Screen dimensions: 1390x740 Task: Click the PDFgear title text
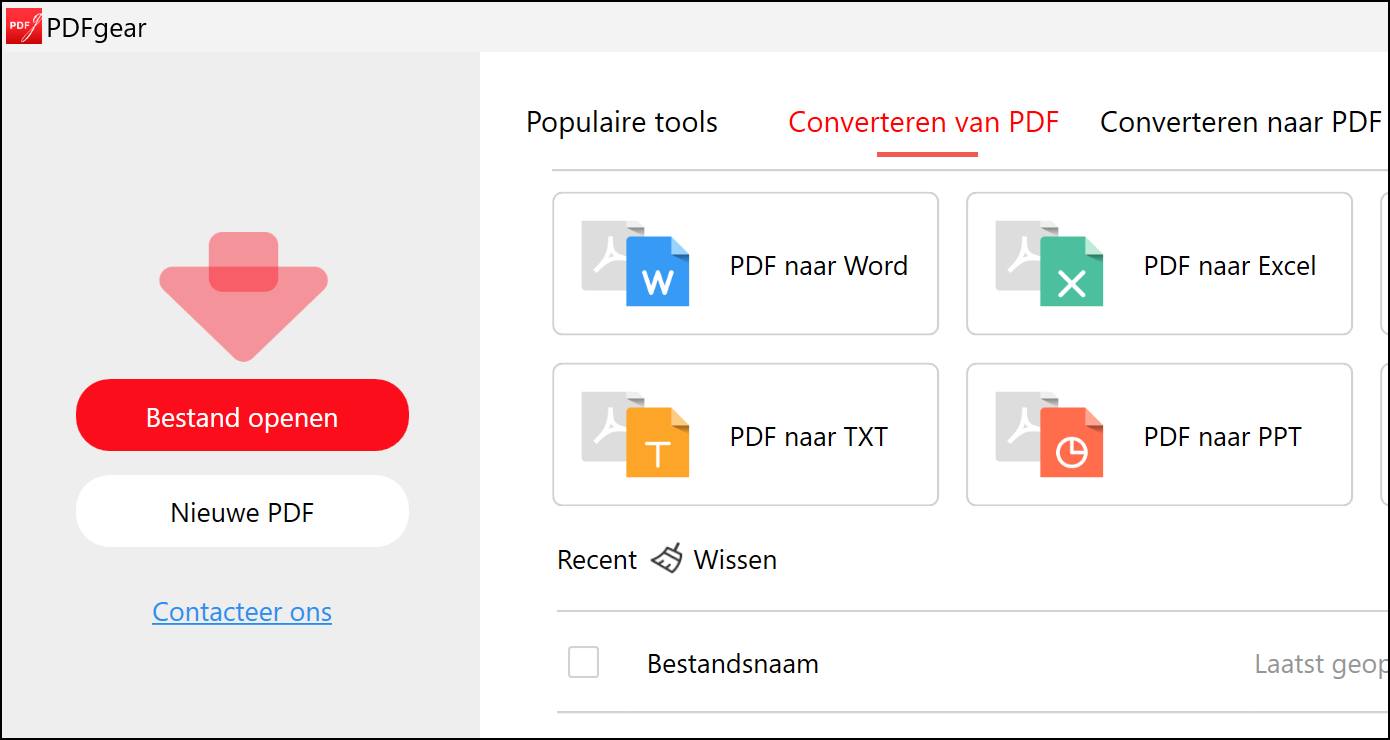97,28
